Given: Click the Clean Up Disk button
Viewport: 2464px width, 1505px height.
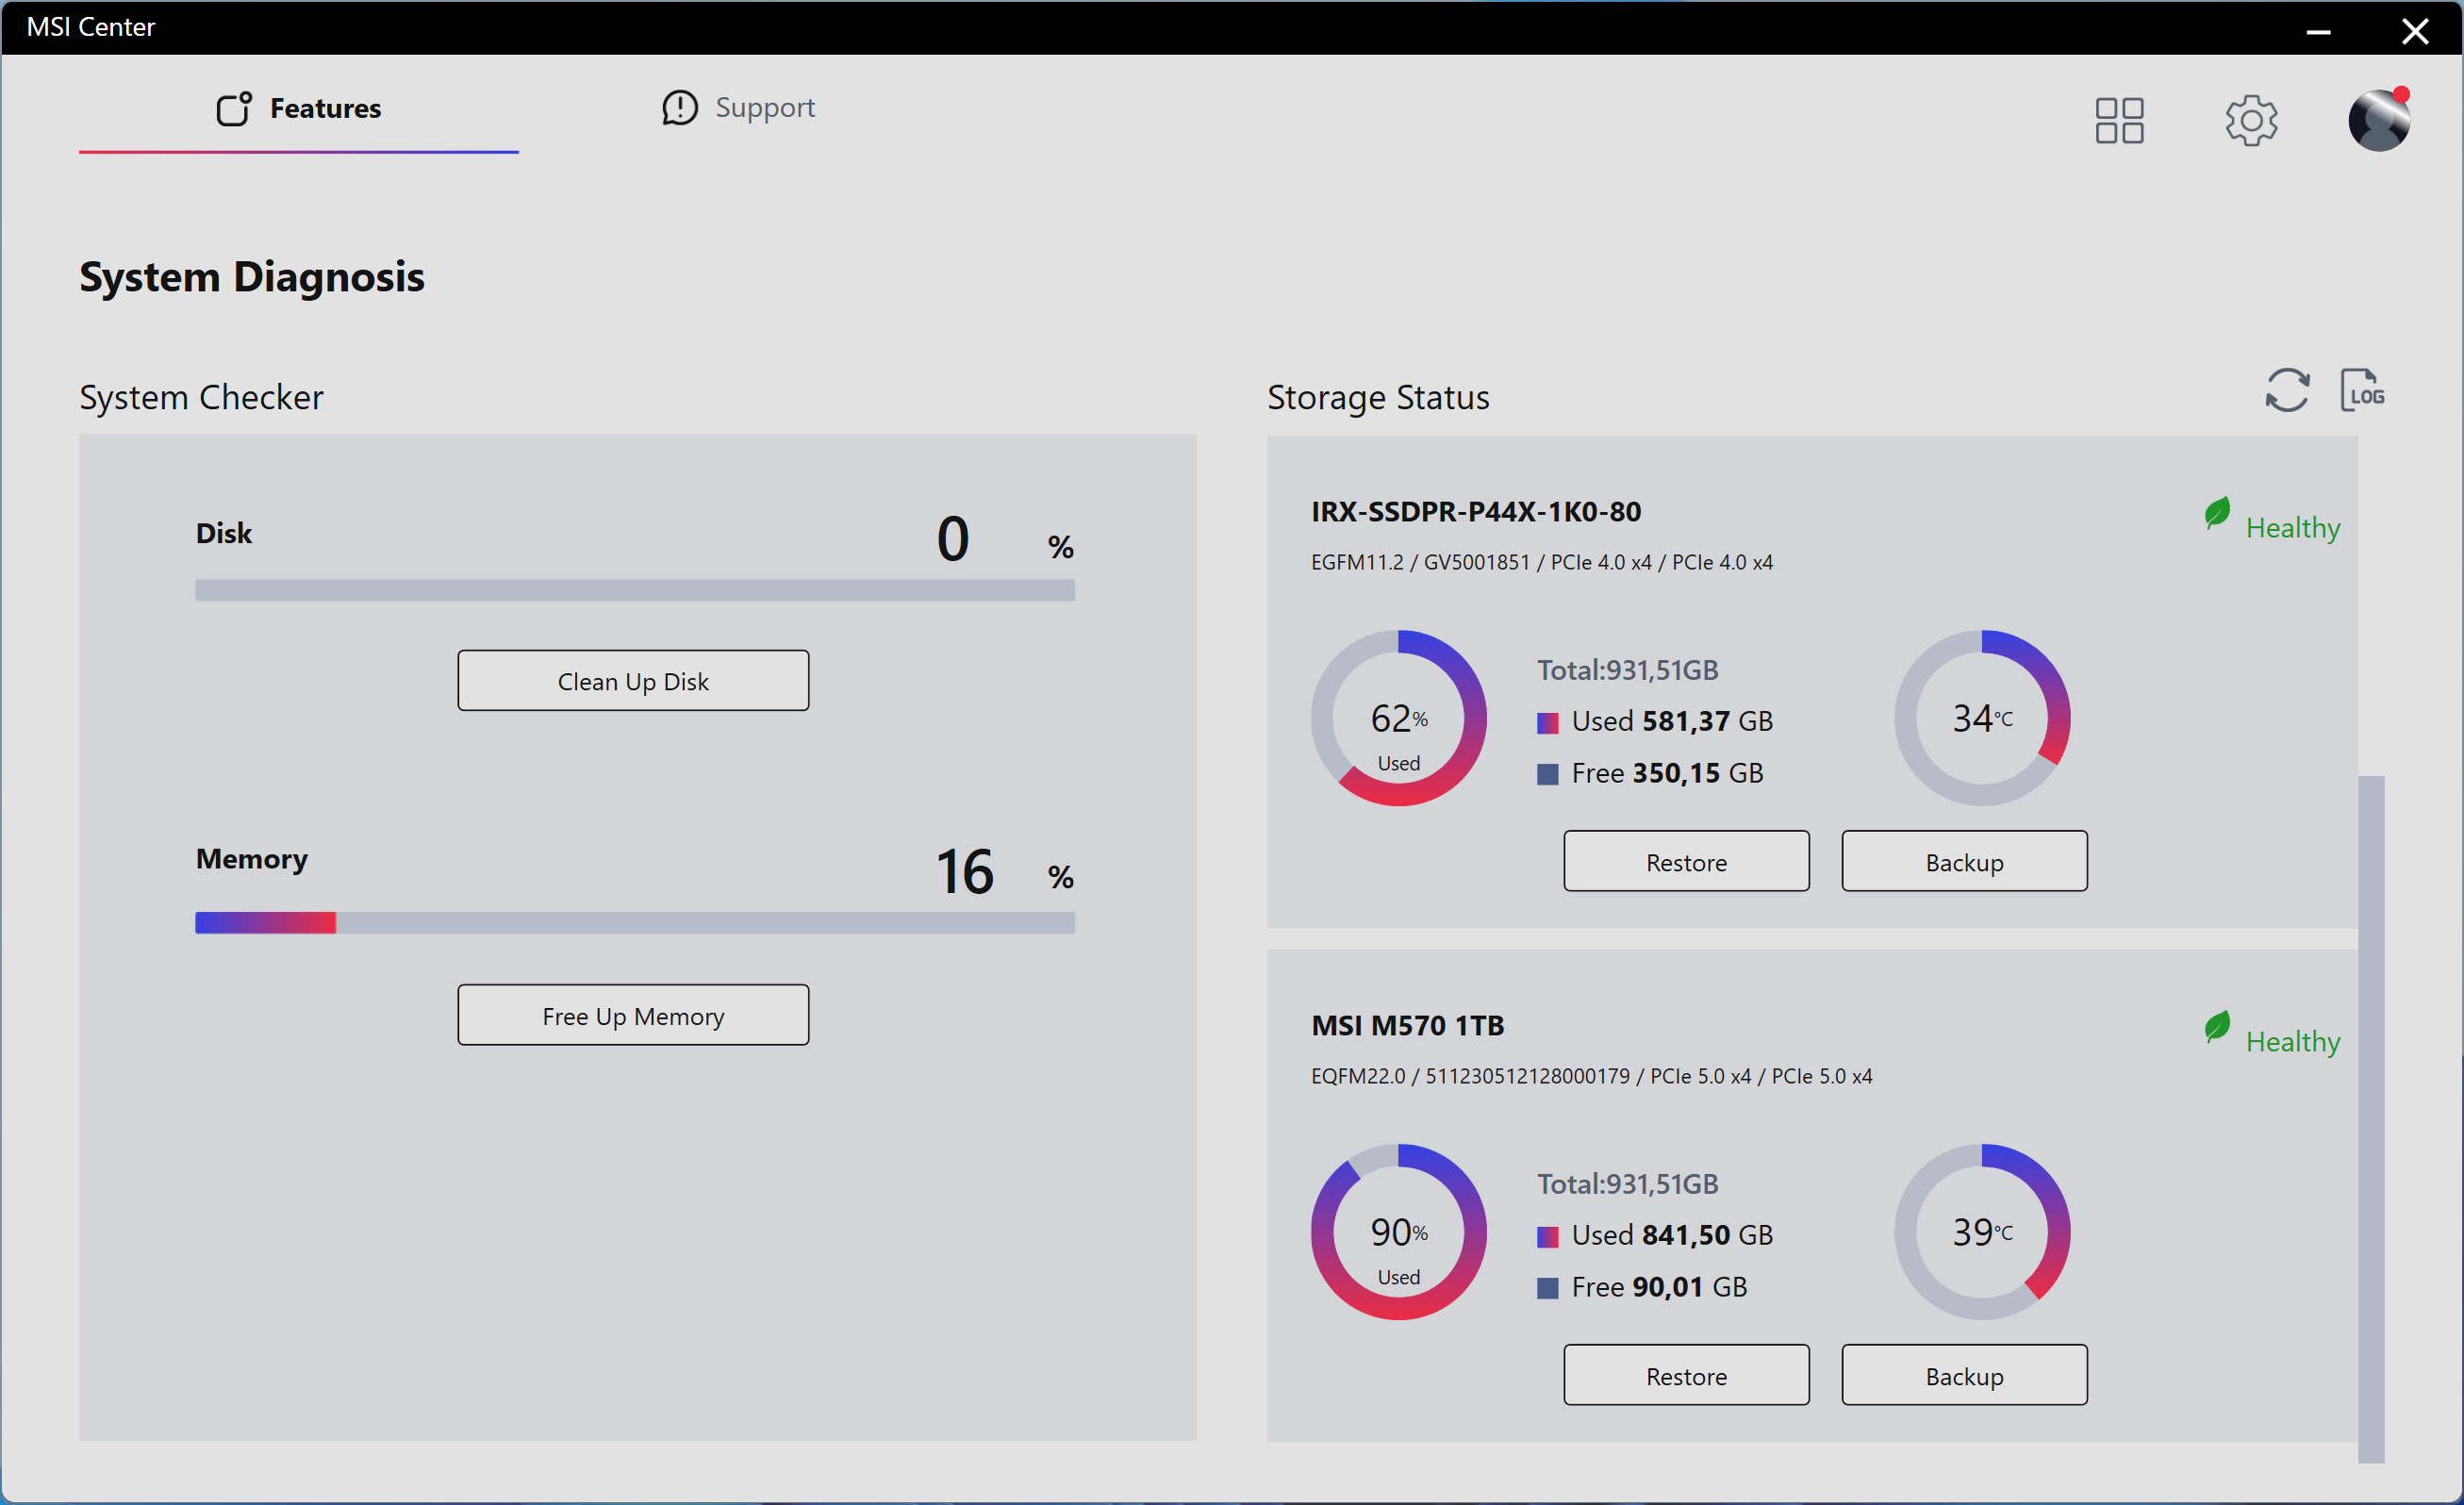Looking at the screenshot, I should pyautogui.click(x=633, y=681).
